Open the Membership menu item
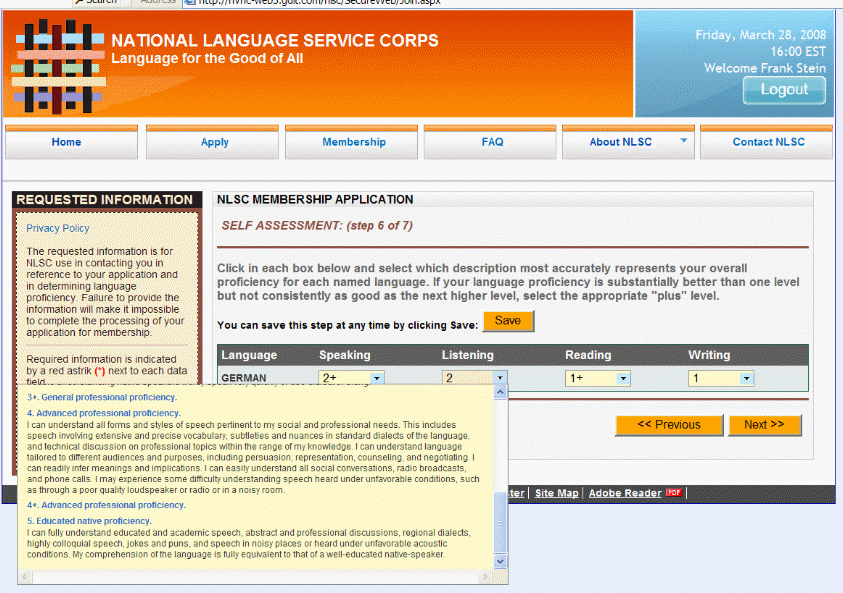Viewport: 843px width, 593px height. 351,142
